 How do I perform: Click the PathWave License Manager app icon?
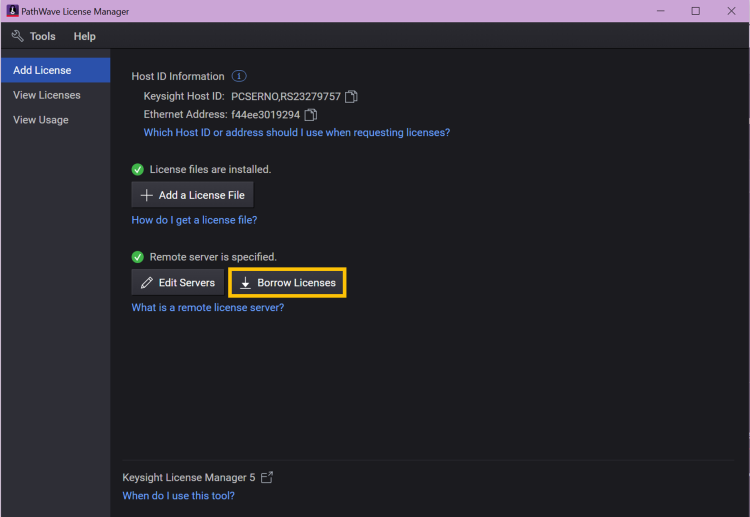[x=12, y=11]
